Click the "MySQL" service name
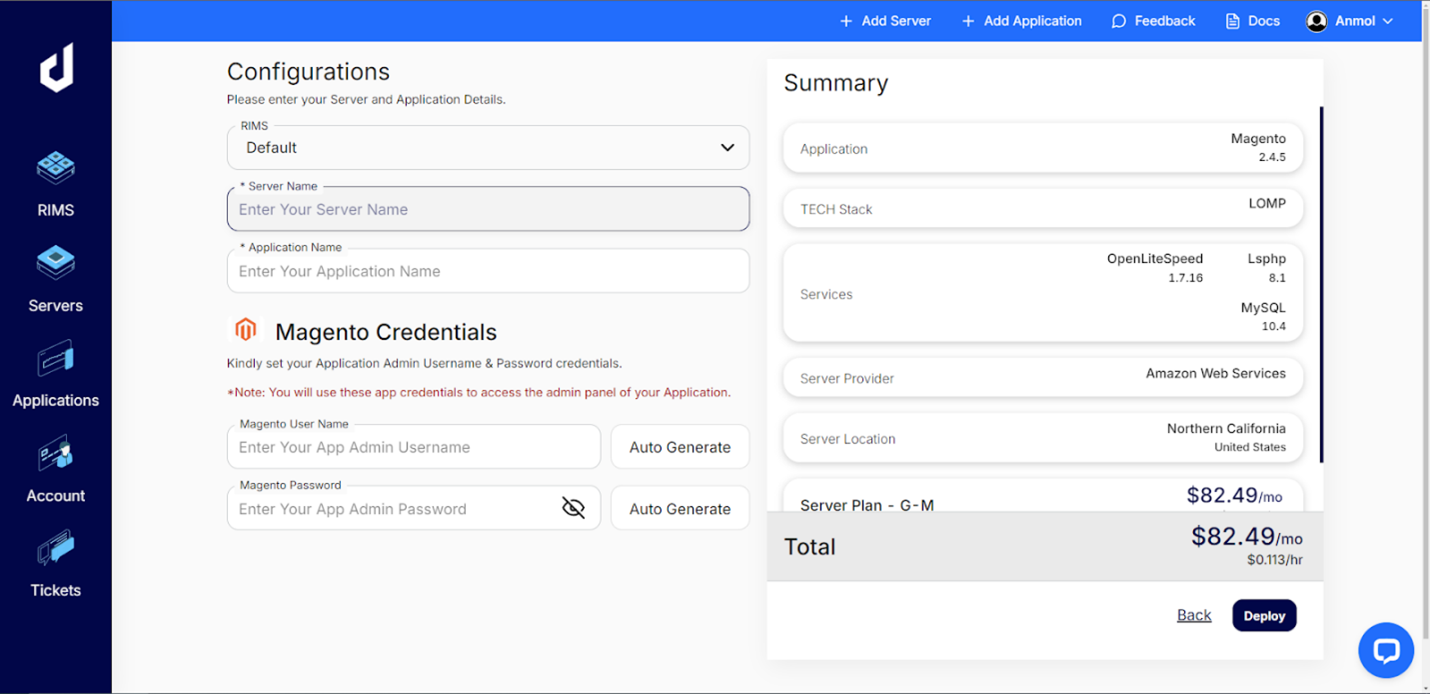Image resolution: width=1430 pixels, height=694 pixels. coord(1263,308)
